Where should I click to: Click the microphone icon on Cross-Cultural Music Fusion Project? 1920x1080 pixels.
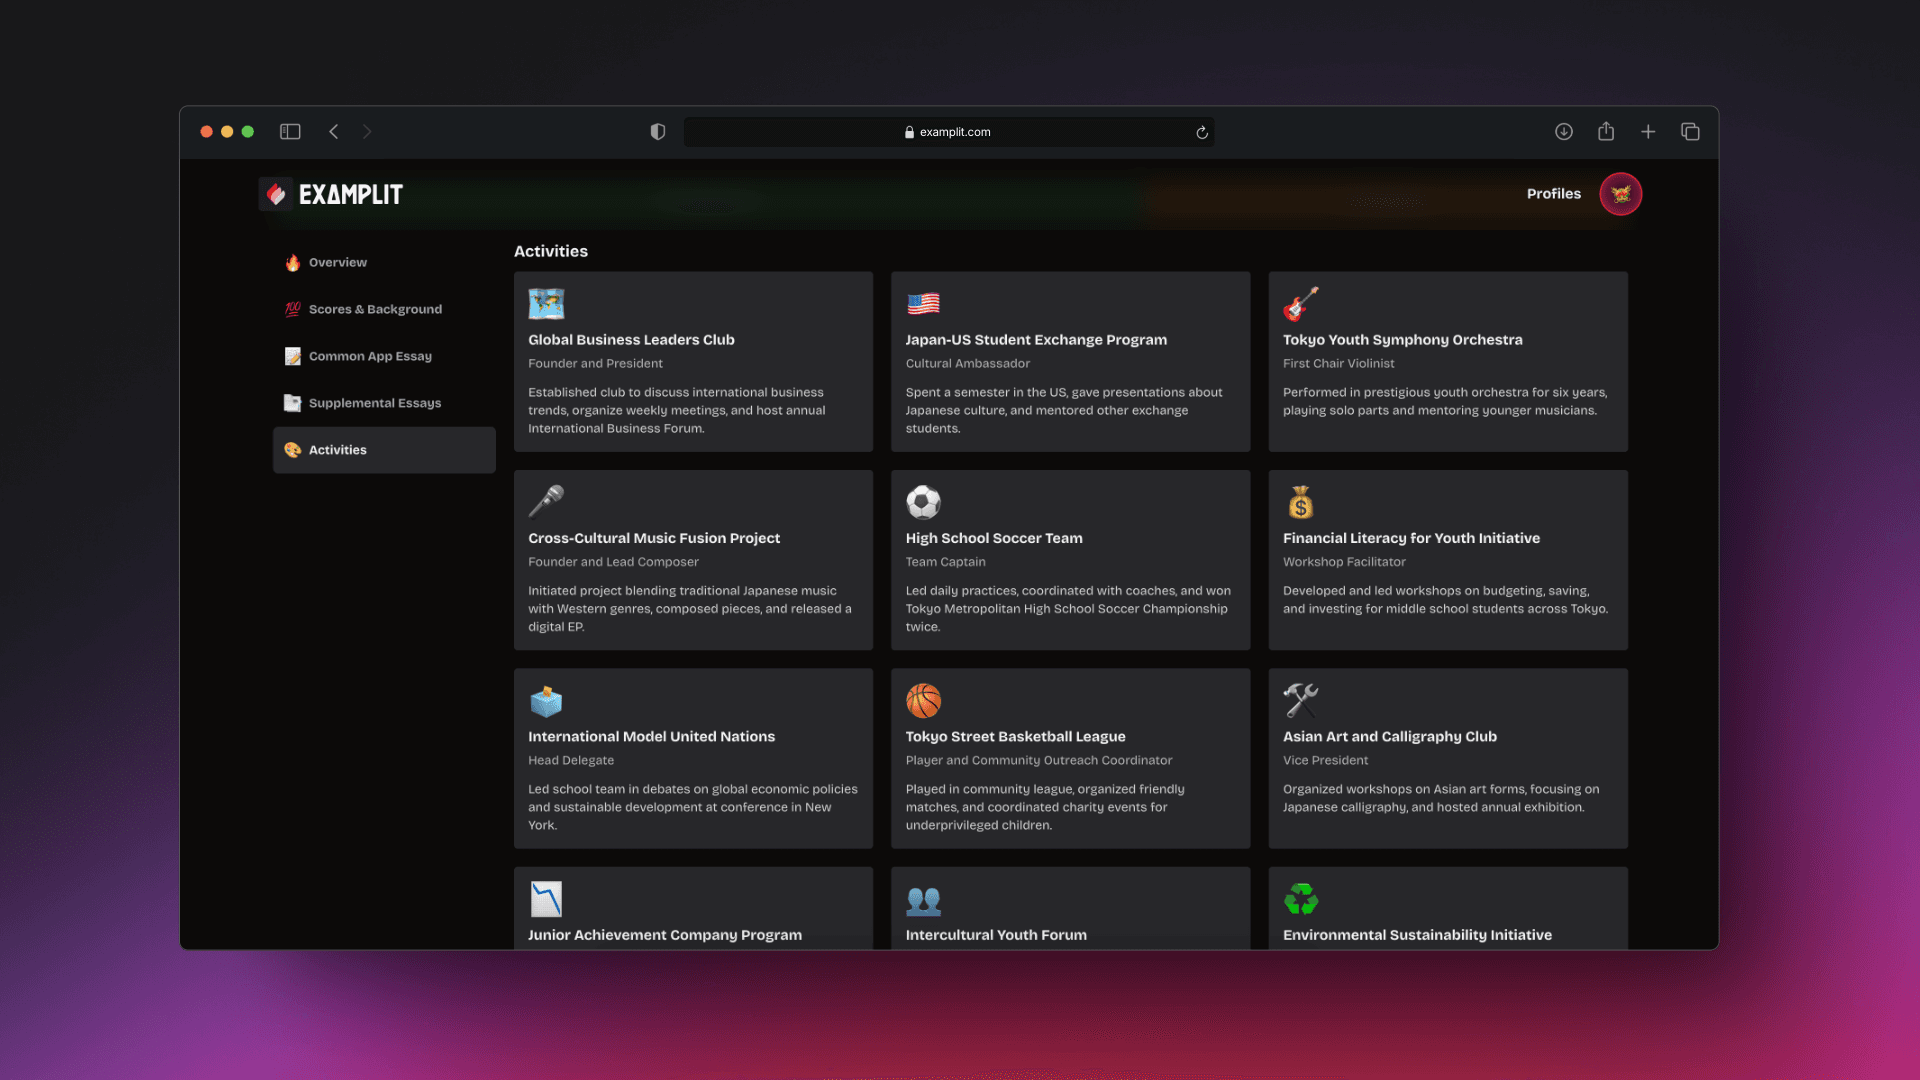pyautogui.click(x=546, y=502)
